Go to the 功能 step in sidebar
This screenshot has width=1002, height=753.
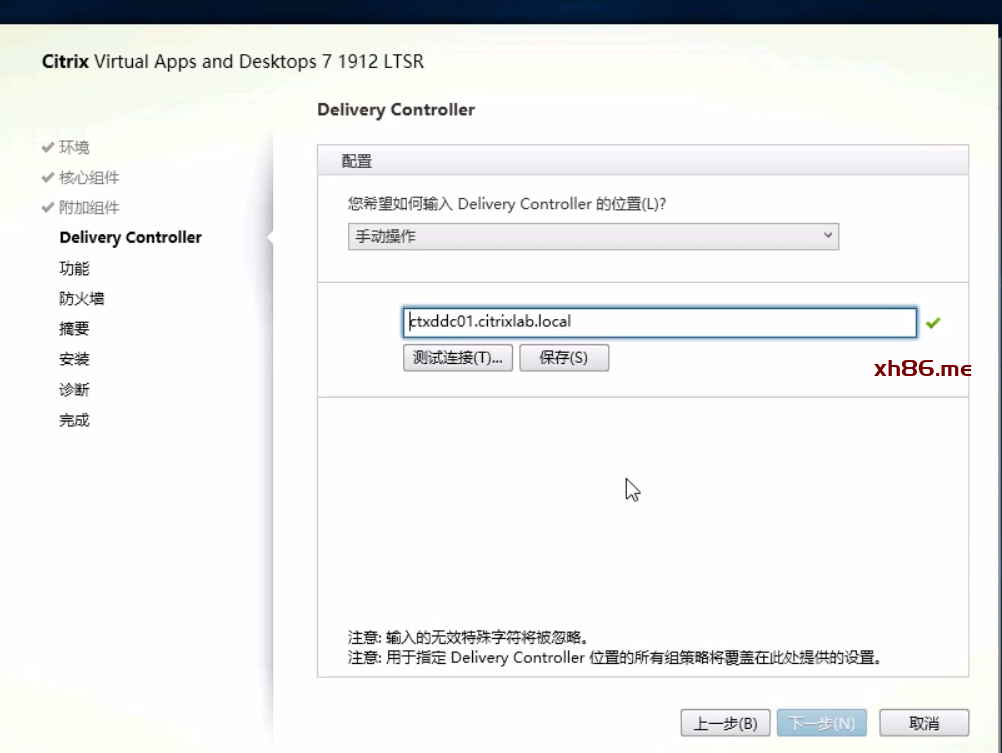(74, 268)
